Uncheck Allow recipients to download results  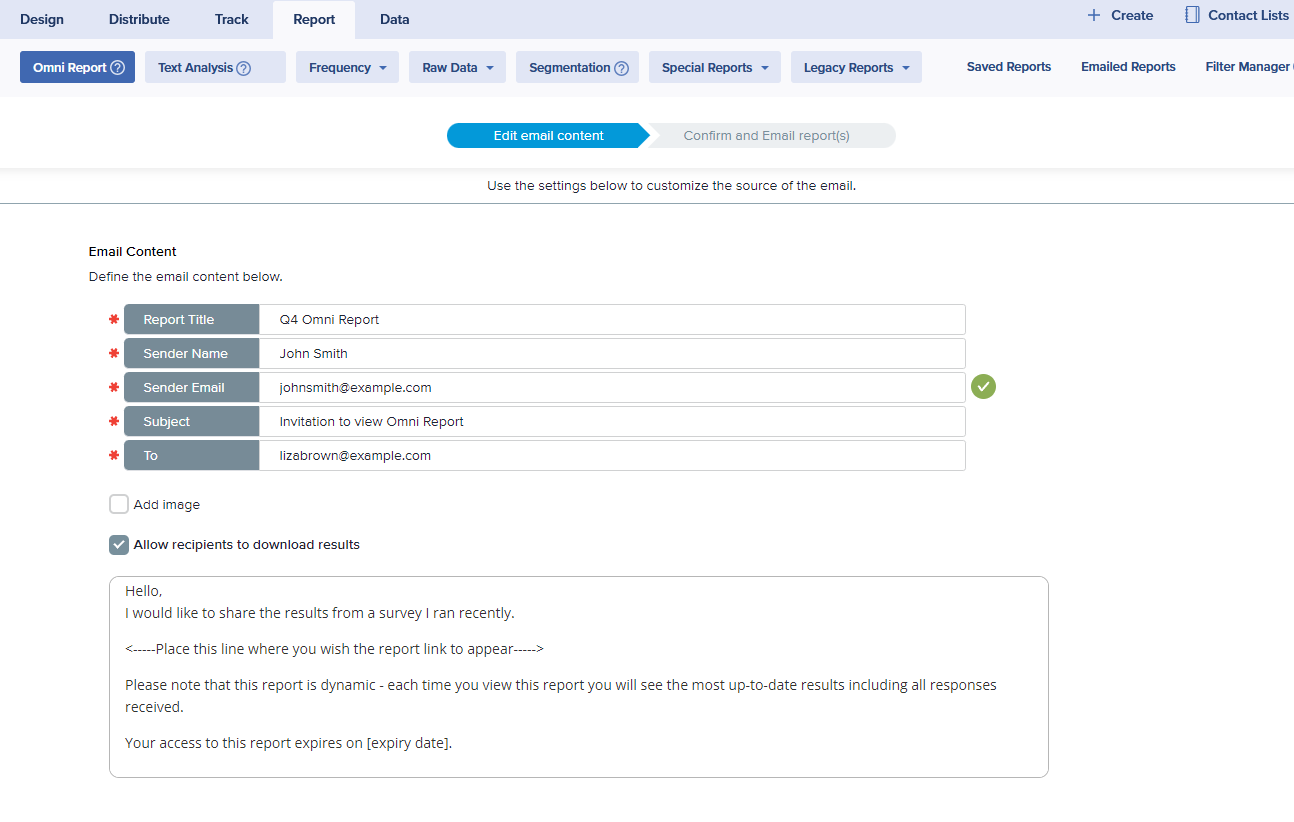119,545
